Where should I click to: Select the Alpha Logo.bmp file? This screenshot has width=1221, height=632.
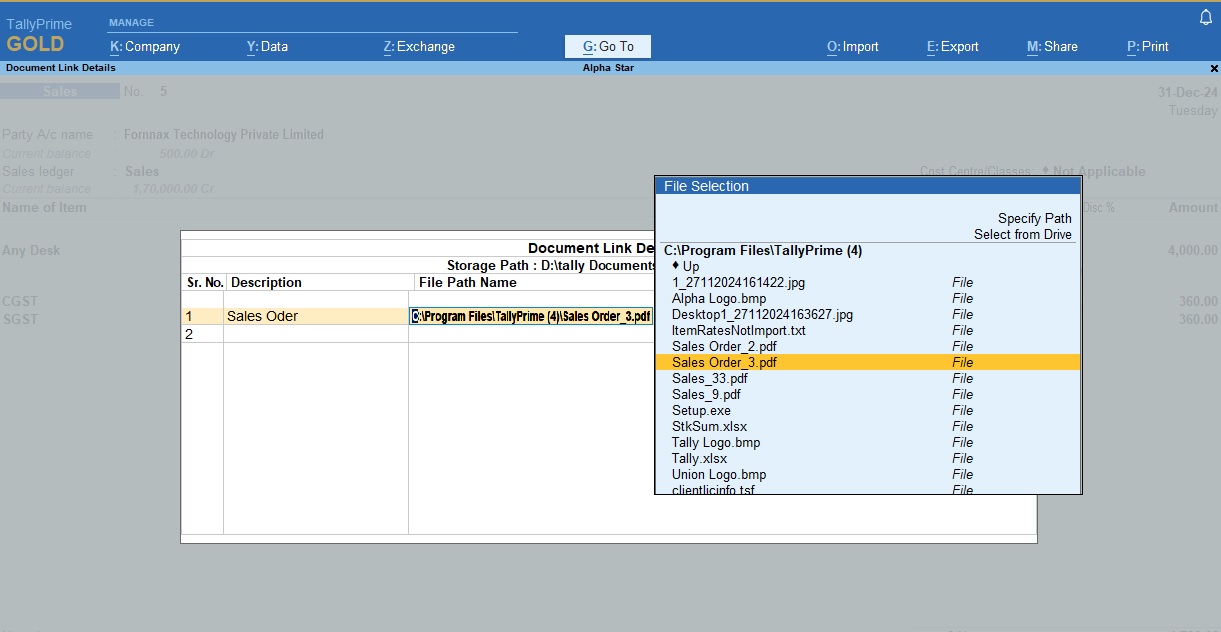pyautogui.click(x=719, y=299)
